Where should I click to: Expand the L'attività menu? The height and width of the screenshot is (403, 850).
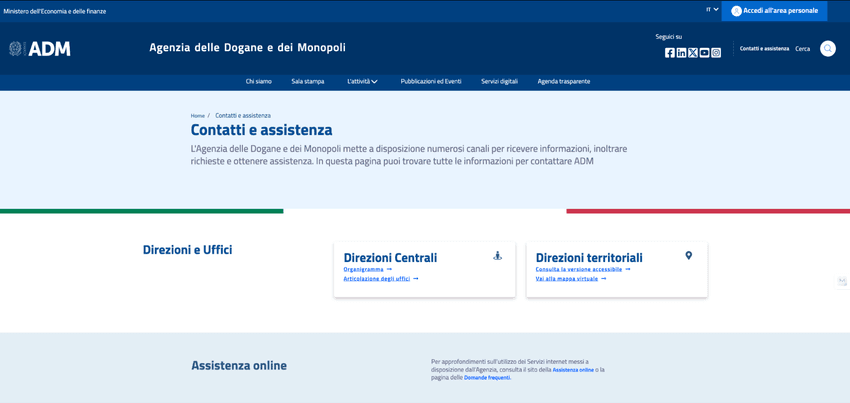[362, 81]
